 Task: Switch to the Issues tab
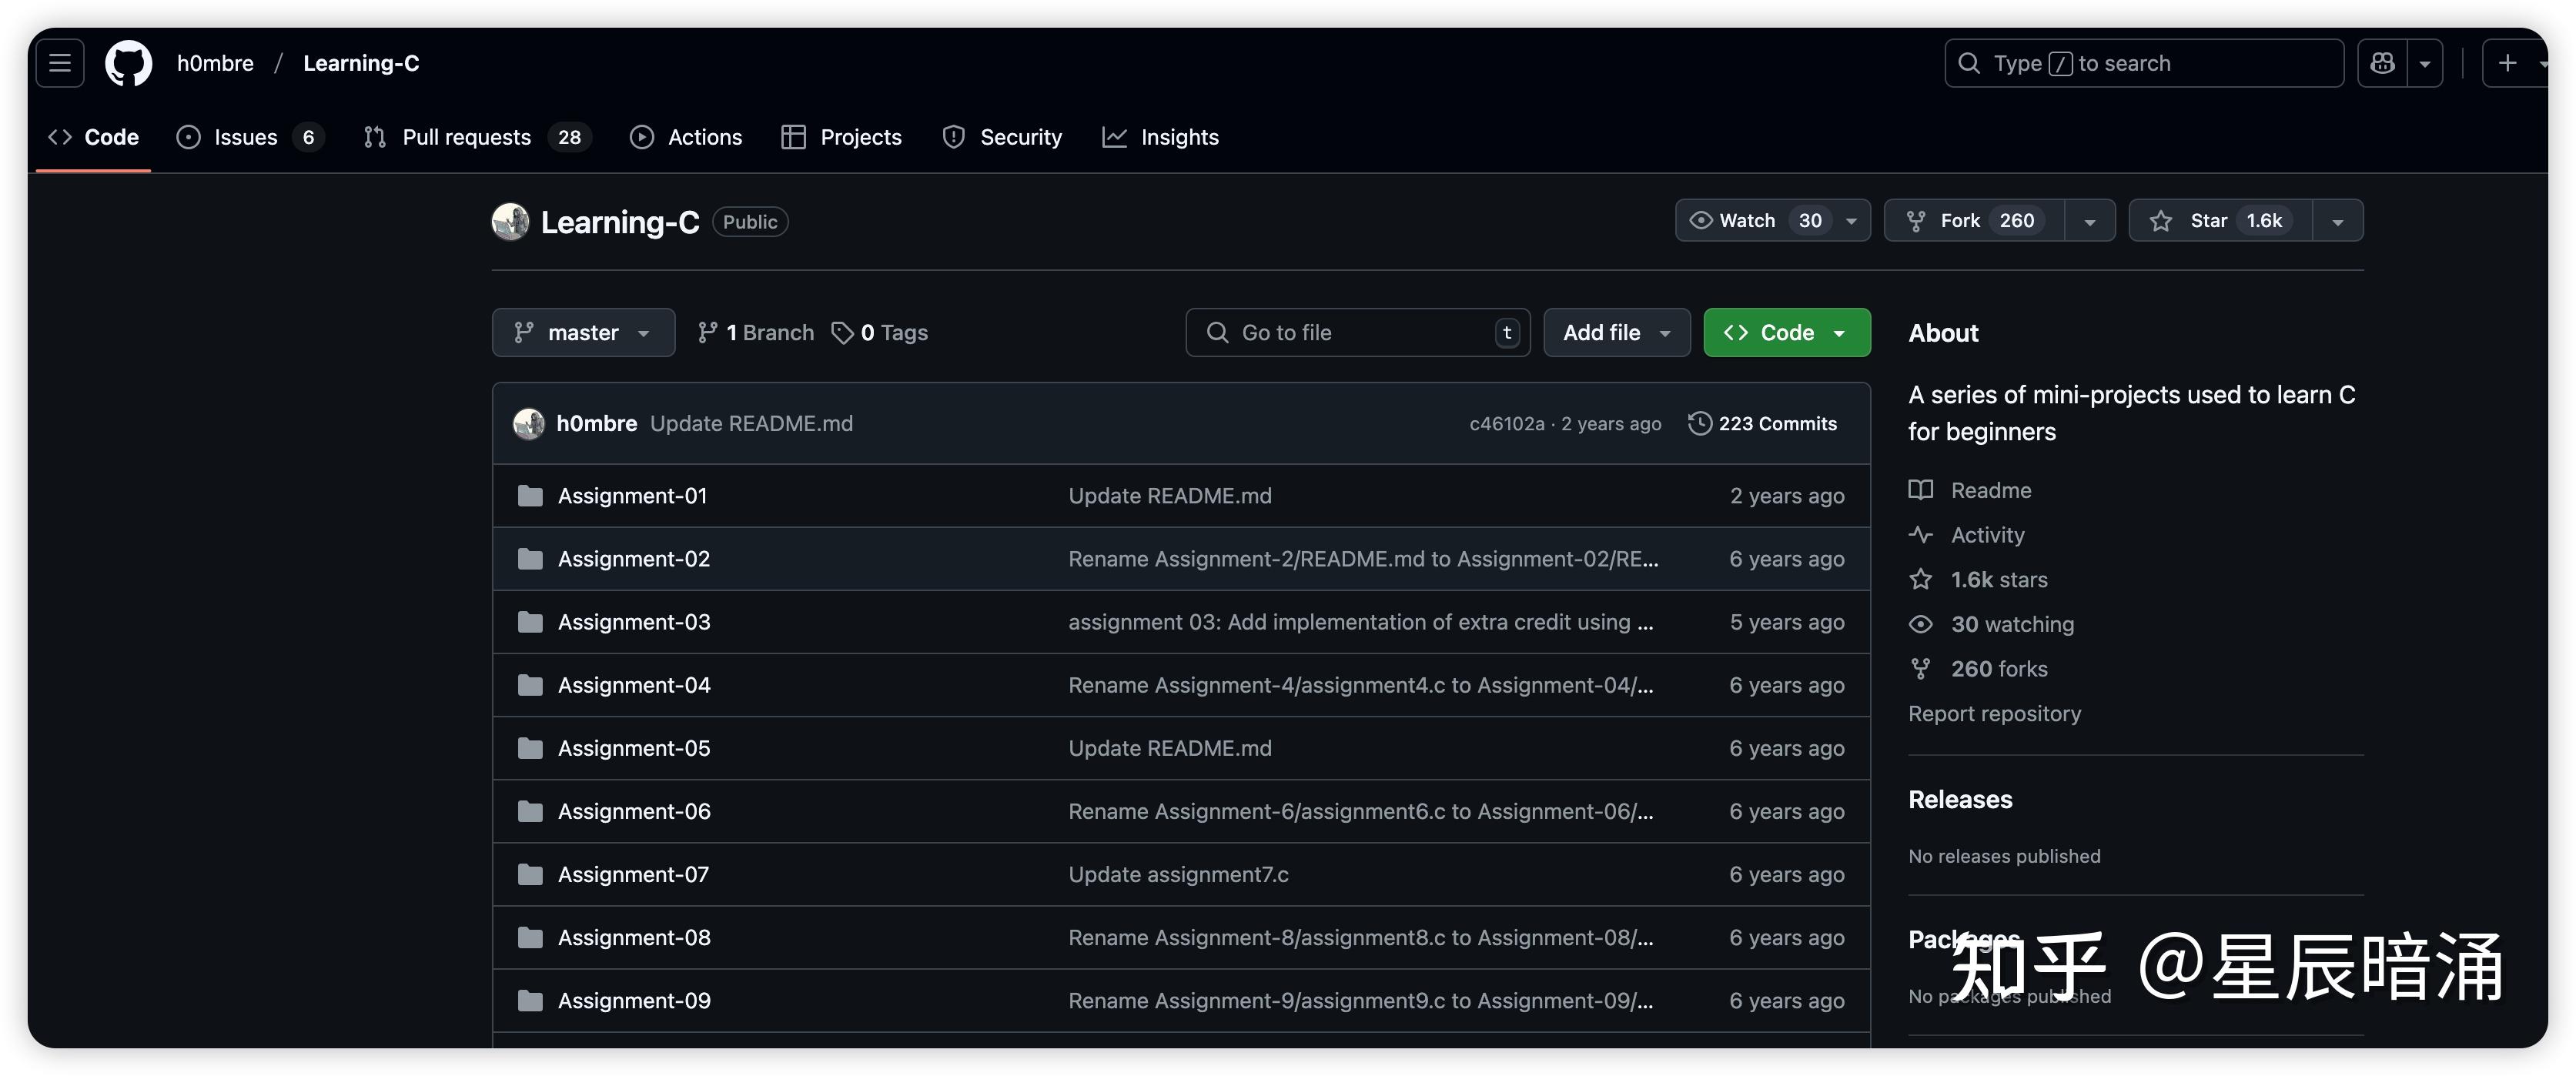(x=249, y=137)
